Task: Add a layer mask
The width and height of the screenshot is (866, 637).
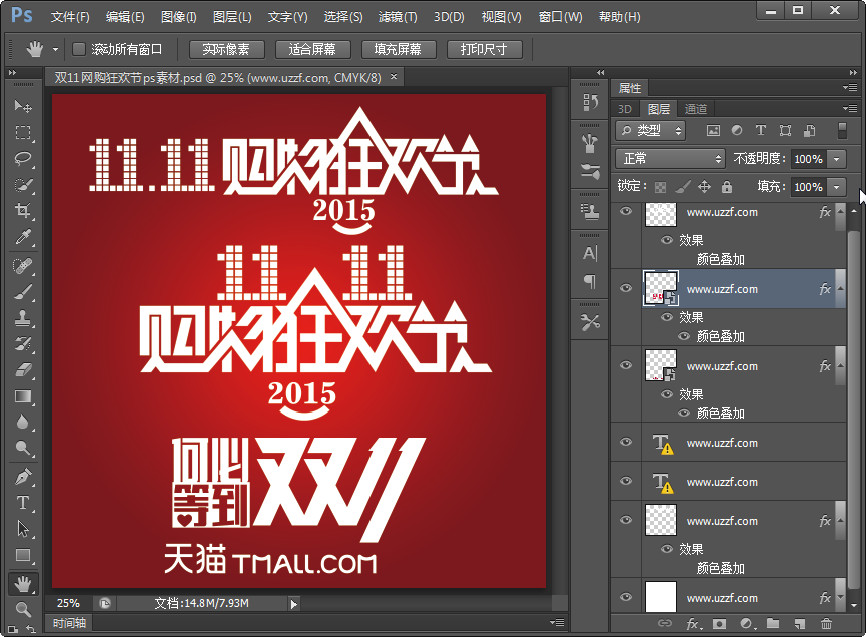Action: click(x=719, y=624)
